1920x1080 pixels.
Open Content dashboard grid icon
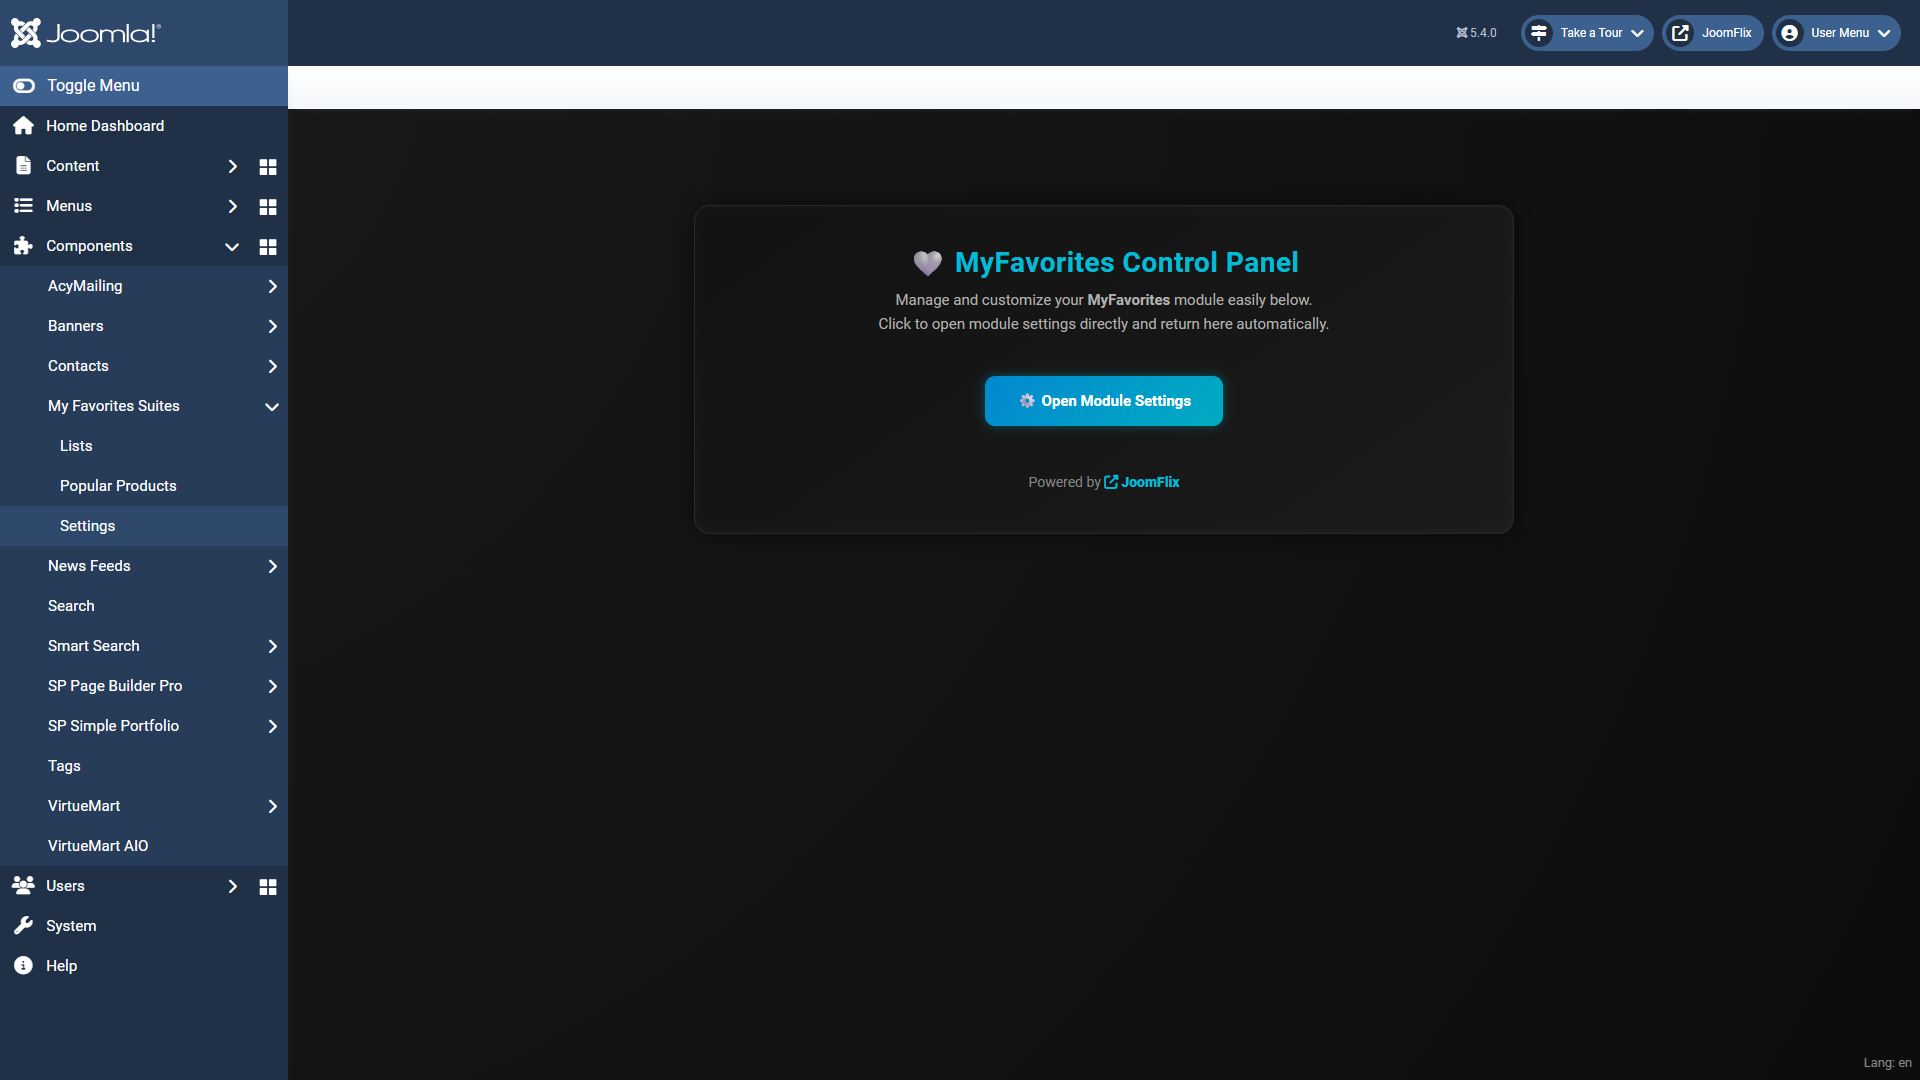[x=267, y=166]
